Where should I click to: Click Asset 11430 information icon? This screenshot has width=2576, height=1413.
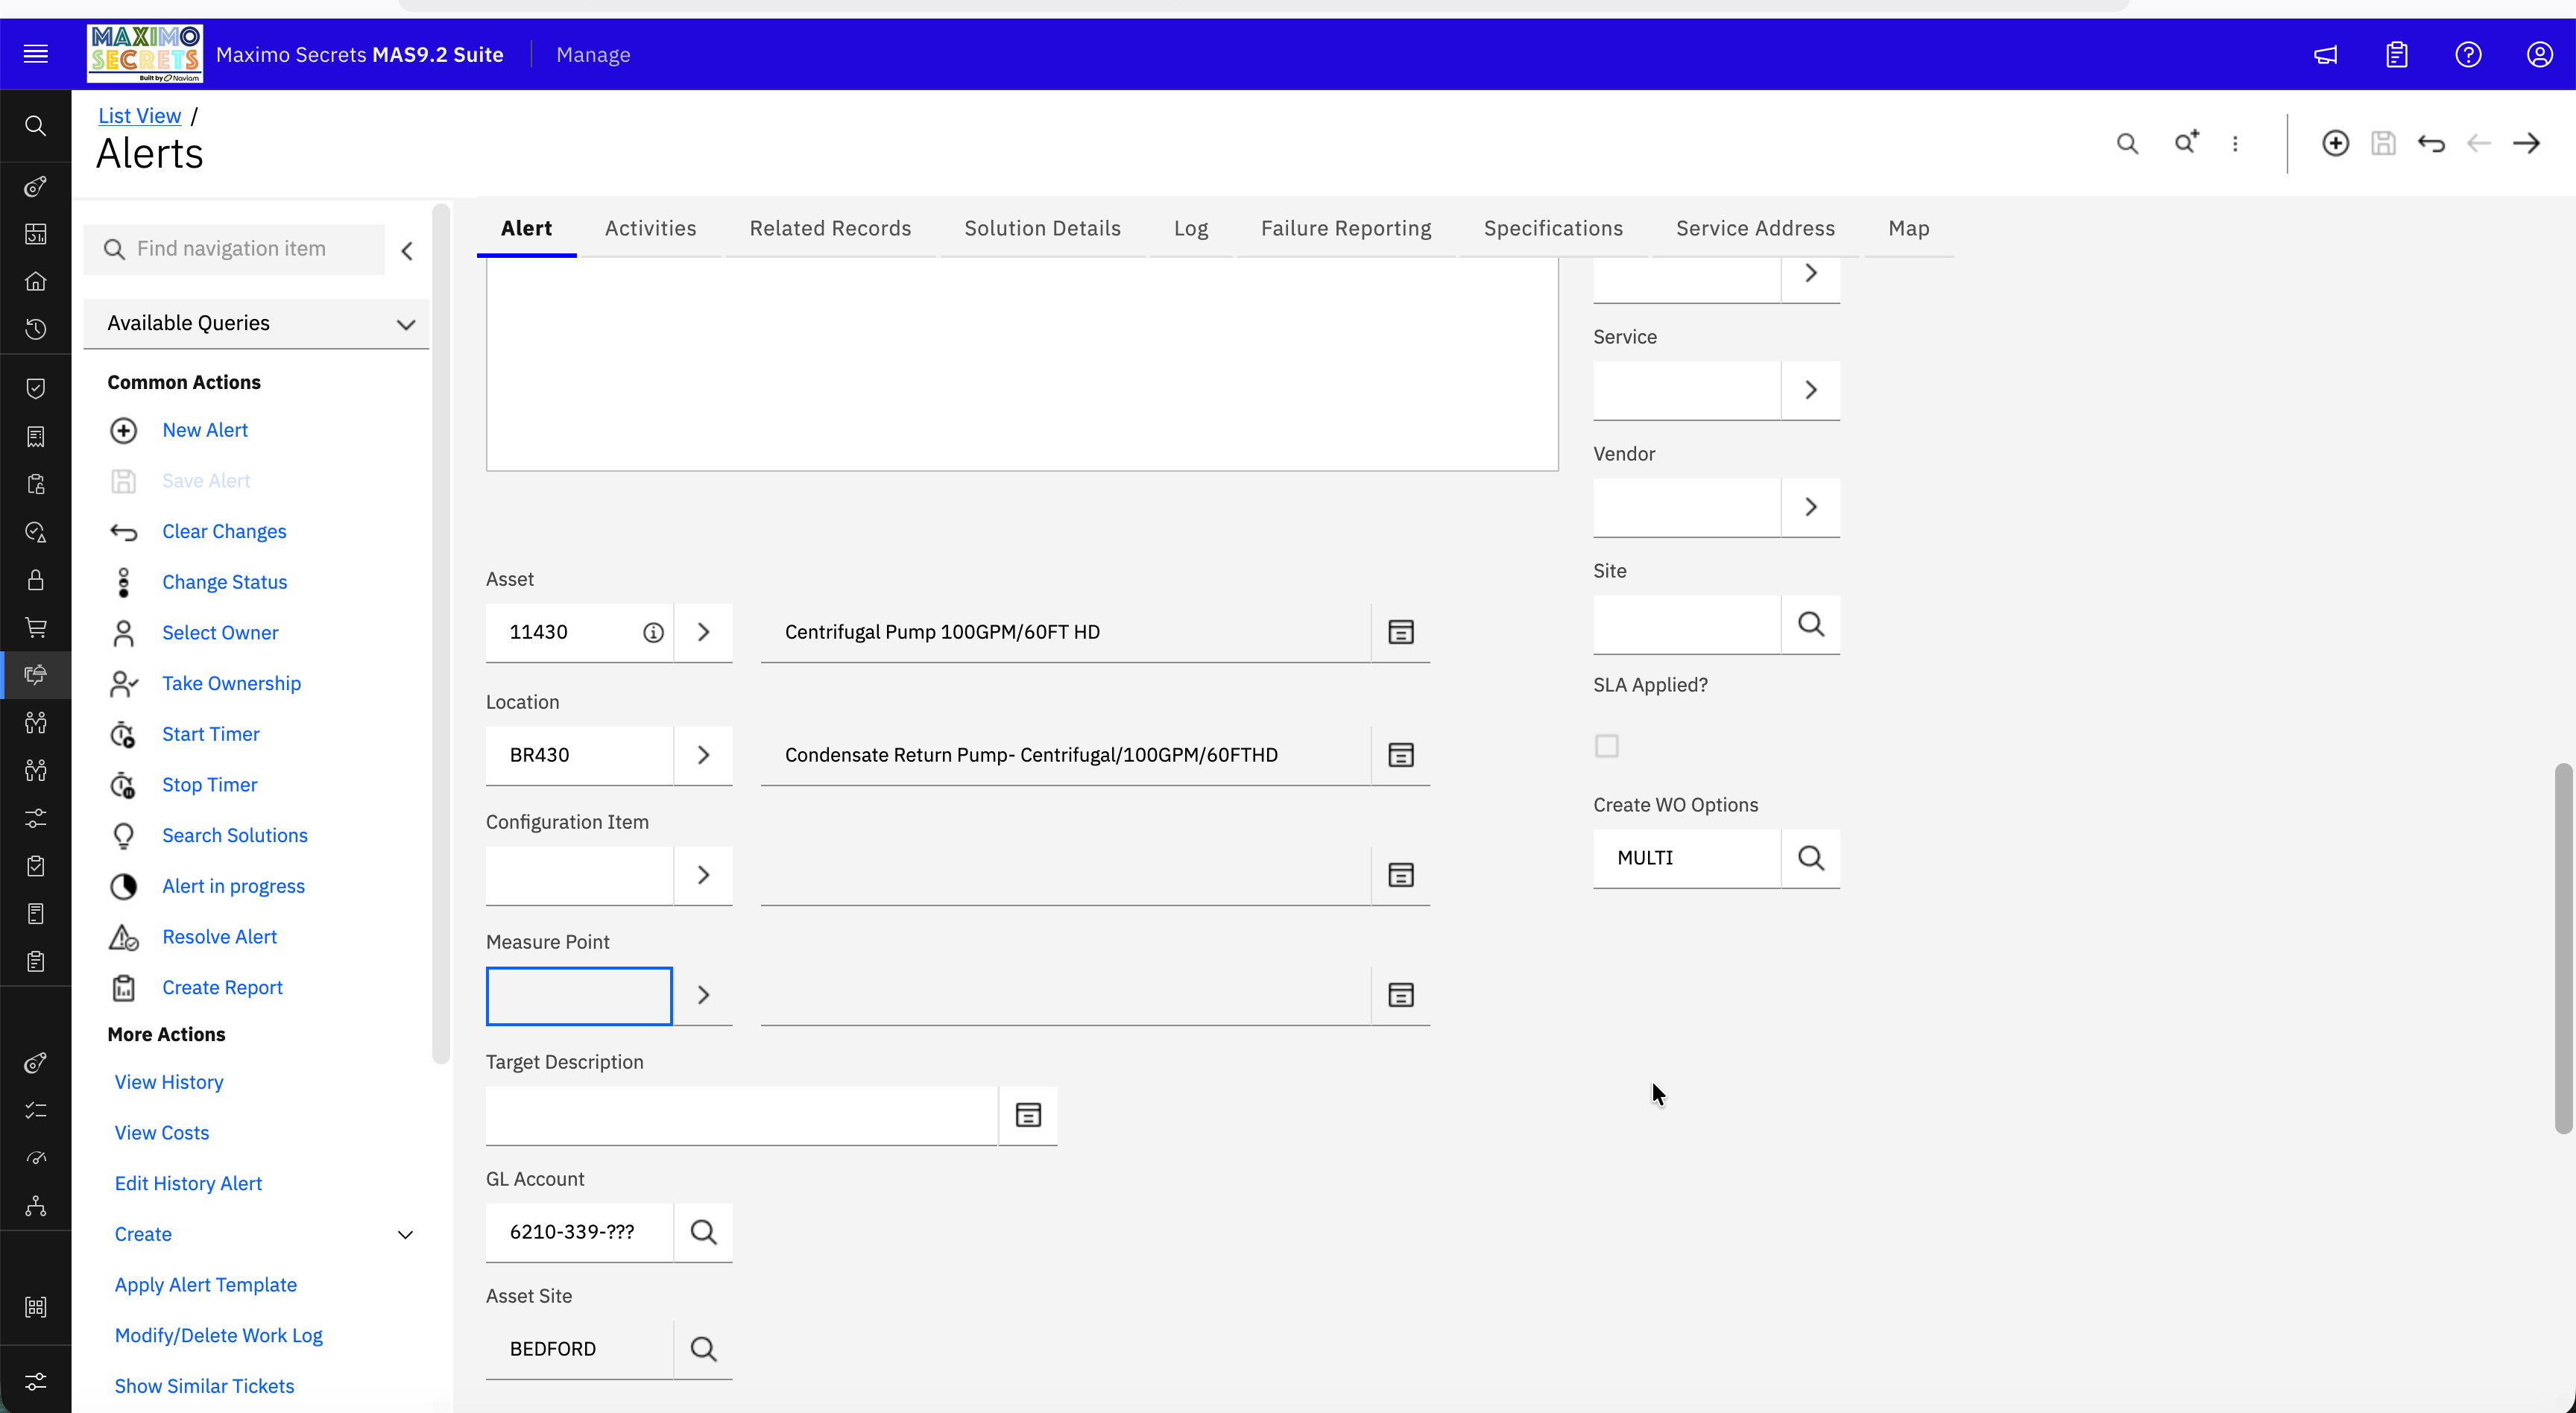click(x=653, y=632)
